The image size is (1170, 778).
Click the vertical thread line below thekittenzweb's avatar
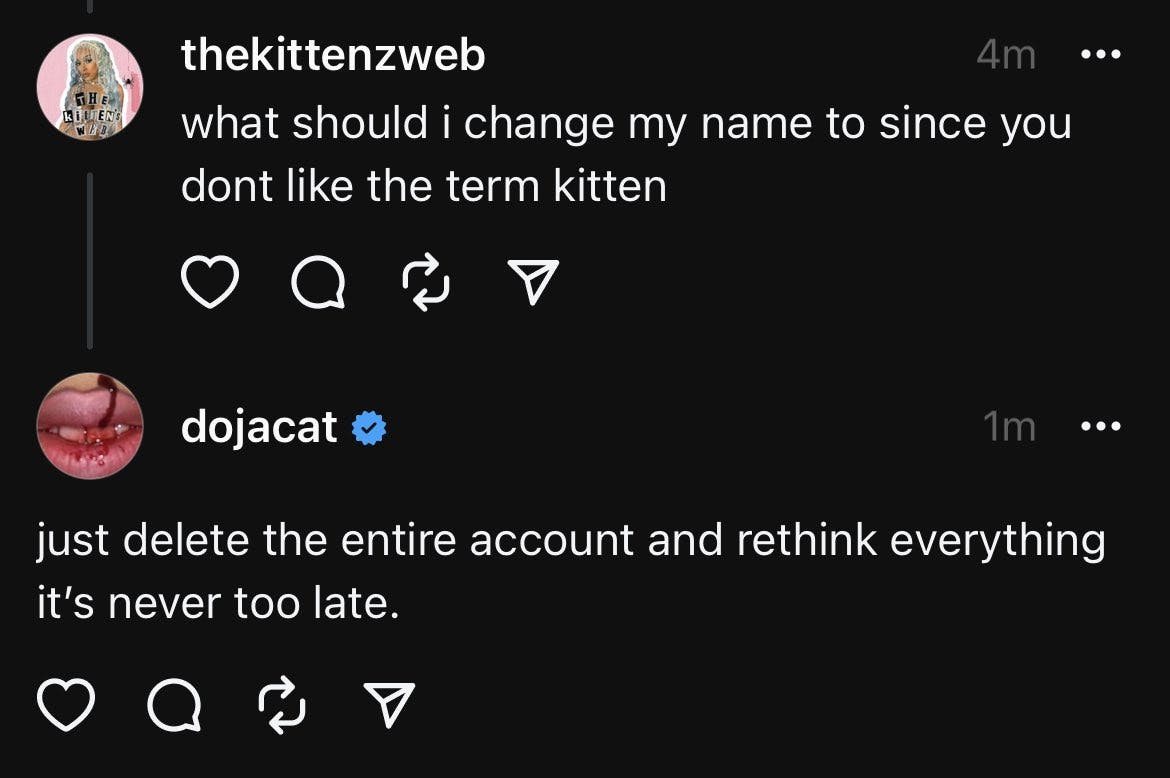(x=90, y=260)
